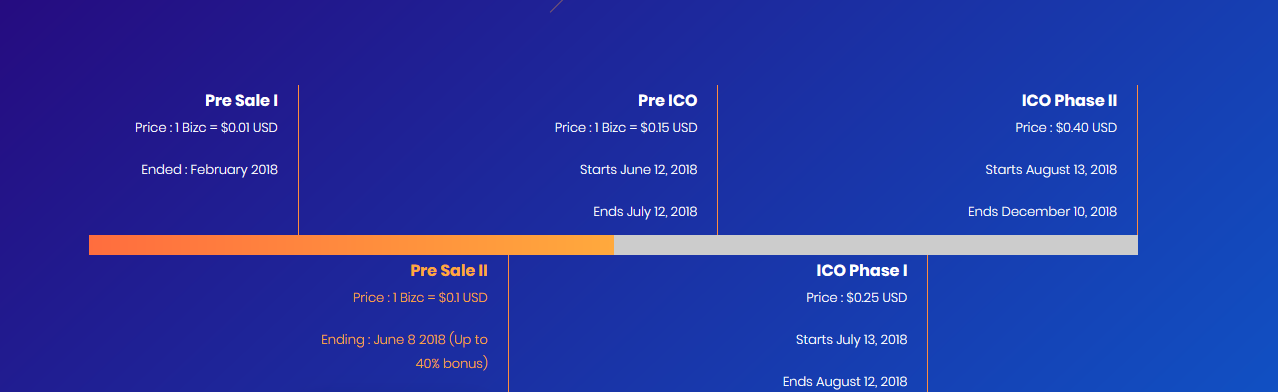
Task: Click Ended : February 2018 text
Action: click(209, 169)
